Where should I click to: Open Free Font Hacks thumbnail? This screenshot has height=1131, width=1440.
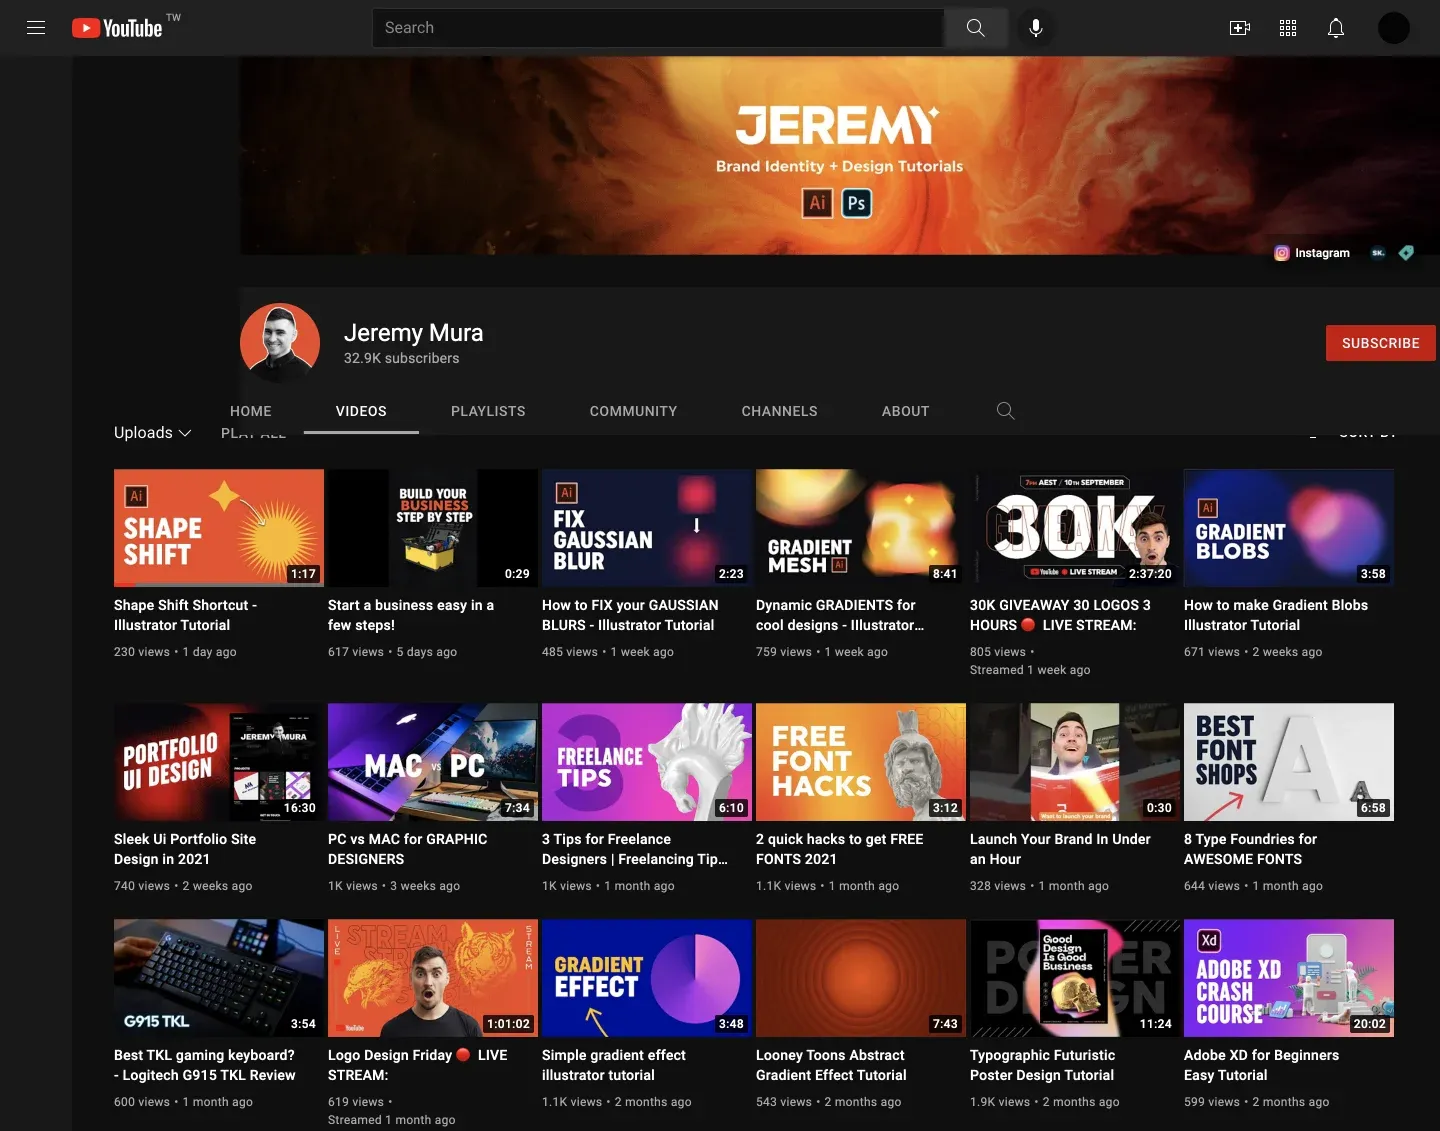[861, 762]
